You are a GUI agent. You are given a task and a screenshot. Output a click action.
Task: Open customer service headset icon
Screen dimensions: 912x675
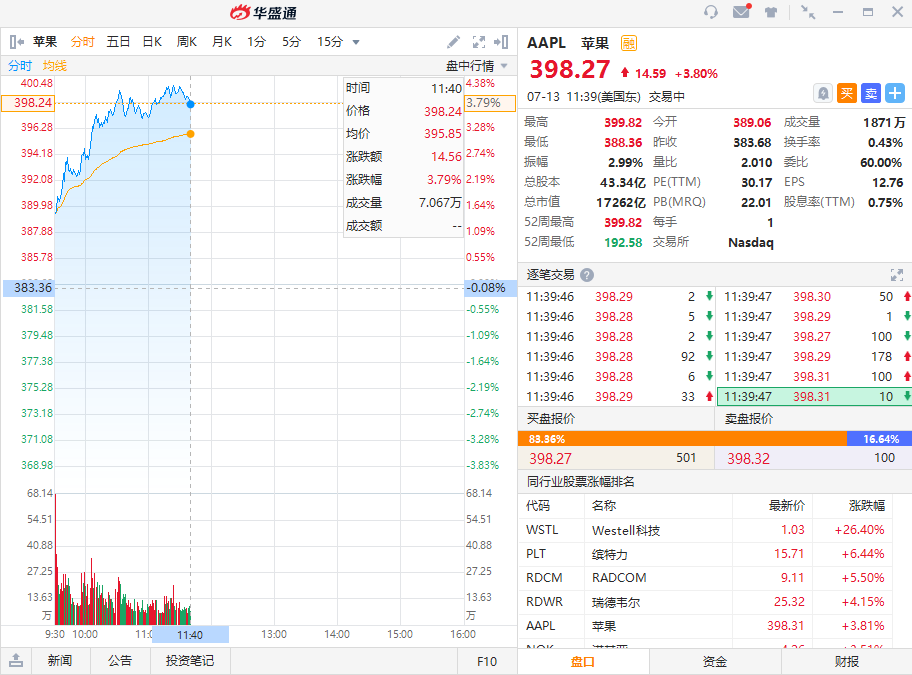pyautogui.click(x=710, y=12)
